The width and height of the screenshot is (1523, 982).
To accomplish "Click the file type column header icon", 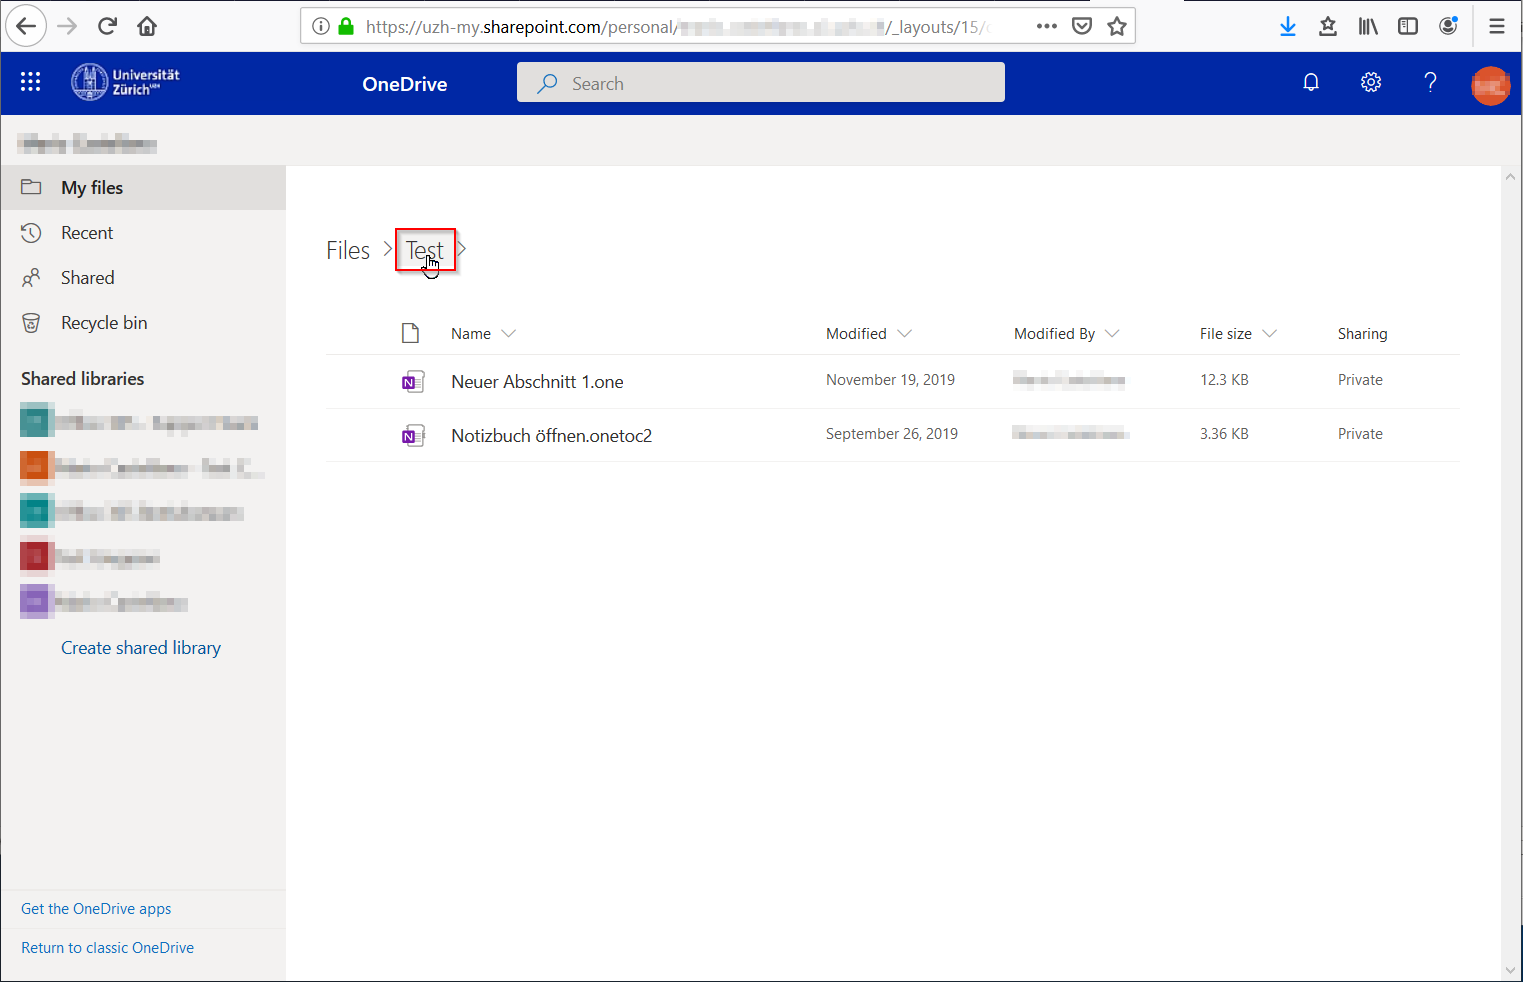I will (x=410, y=333).
